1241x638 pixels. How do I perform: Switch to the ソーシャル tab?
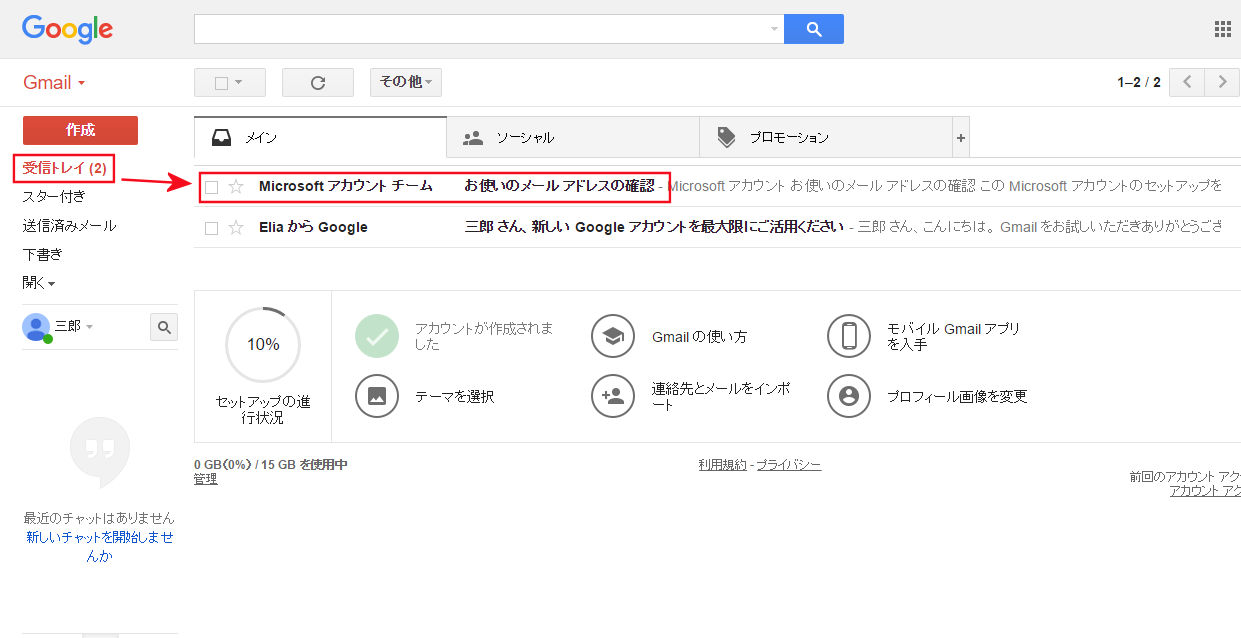(573, 138)
